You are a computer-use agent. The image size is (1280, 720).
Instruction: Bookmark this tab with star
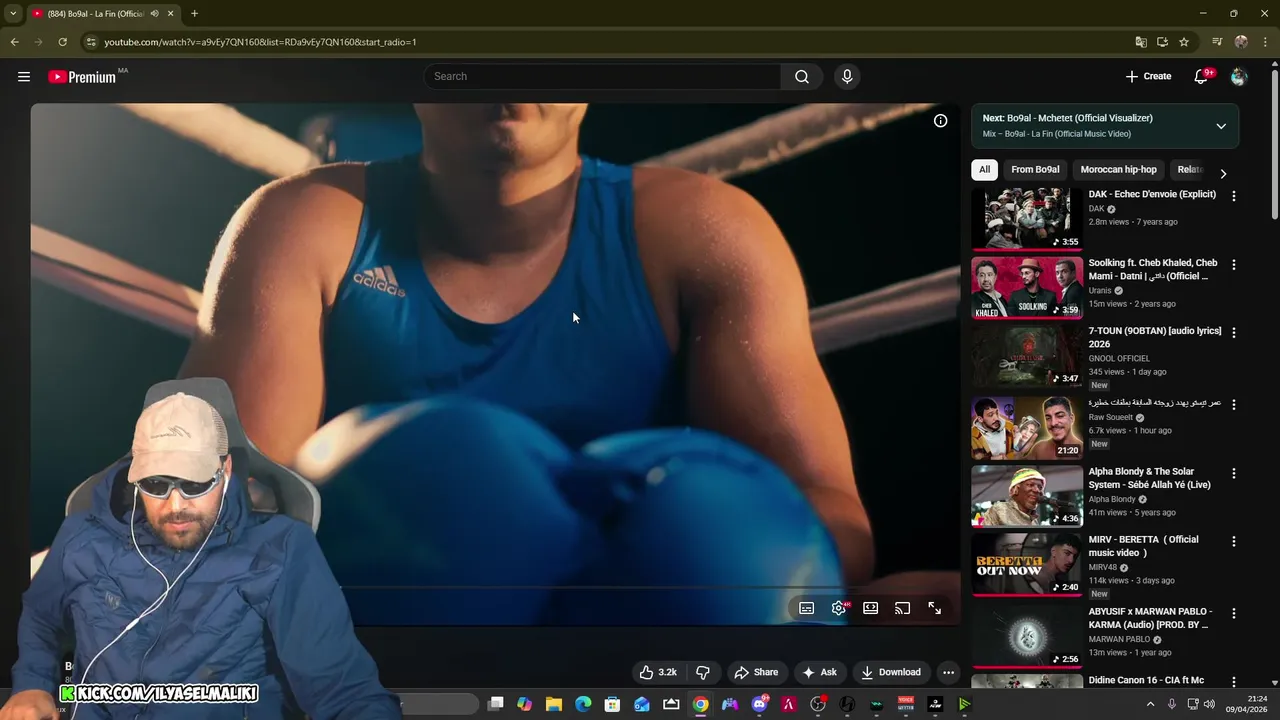tap(1184, 42)
